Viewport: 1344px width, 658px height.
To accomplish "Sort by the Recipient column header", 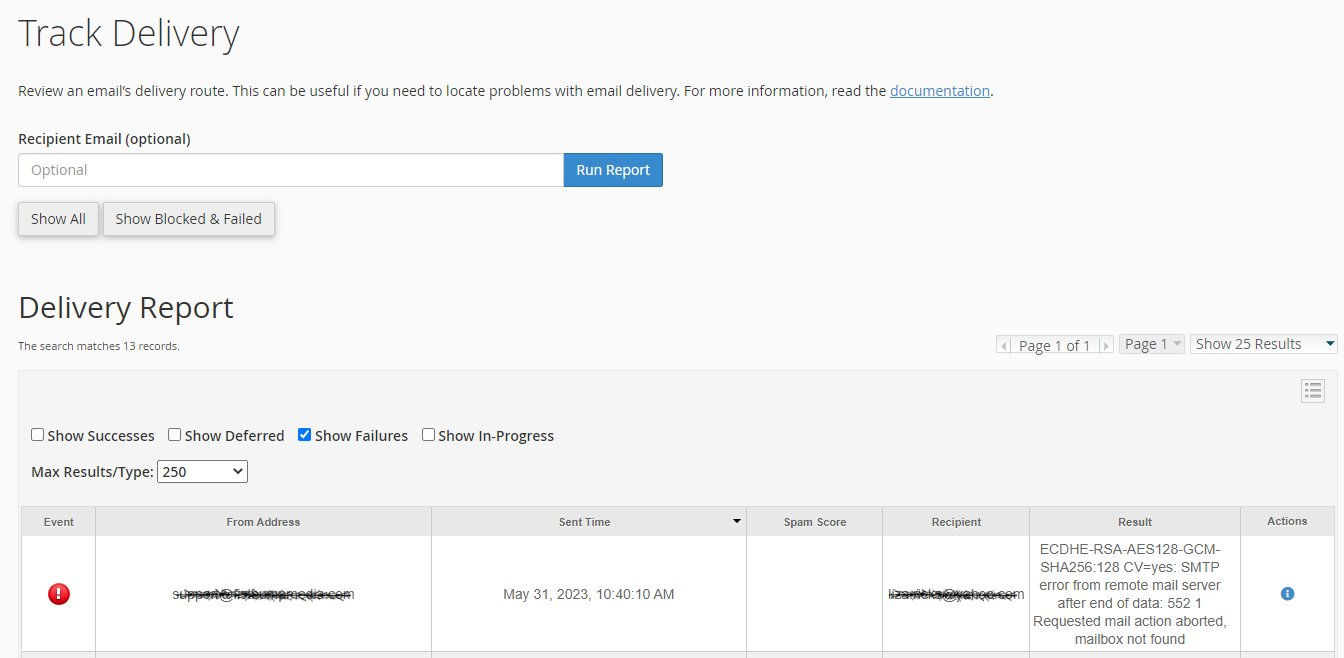I will [x=956, y=522].
